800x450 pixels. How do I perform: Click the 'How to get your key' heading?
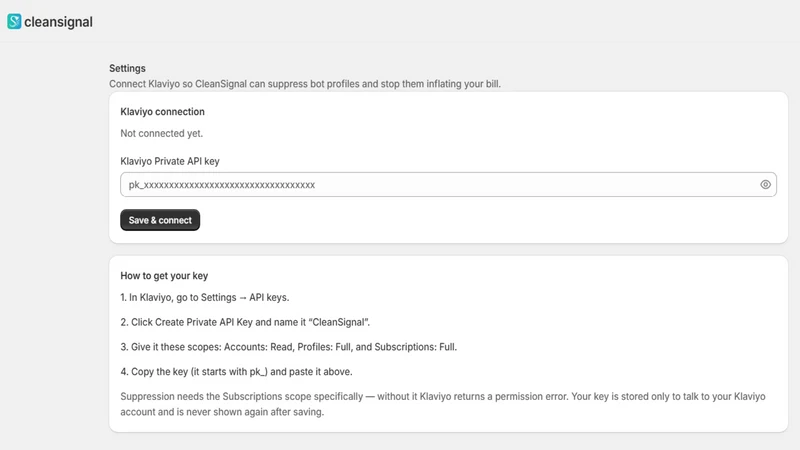(x=164, y=276)
